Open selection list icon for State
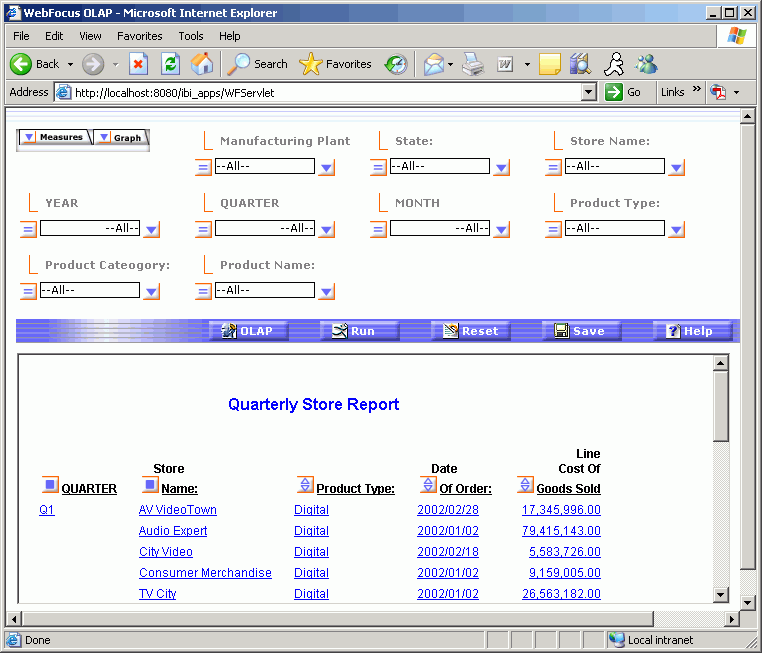Image resolution: width=762 pixels, height=653 pixels. point(378,168)
